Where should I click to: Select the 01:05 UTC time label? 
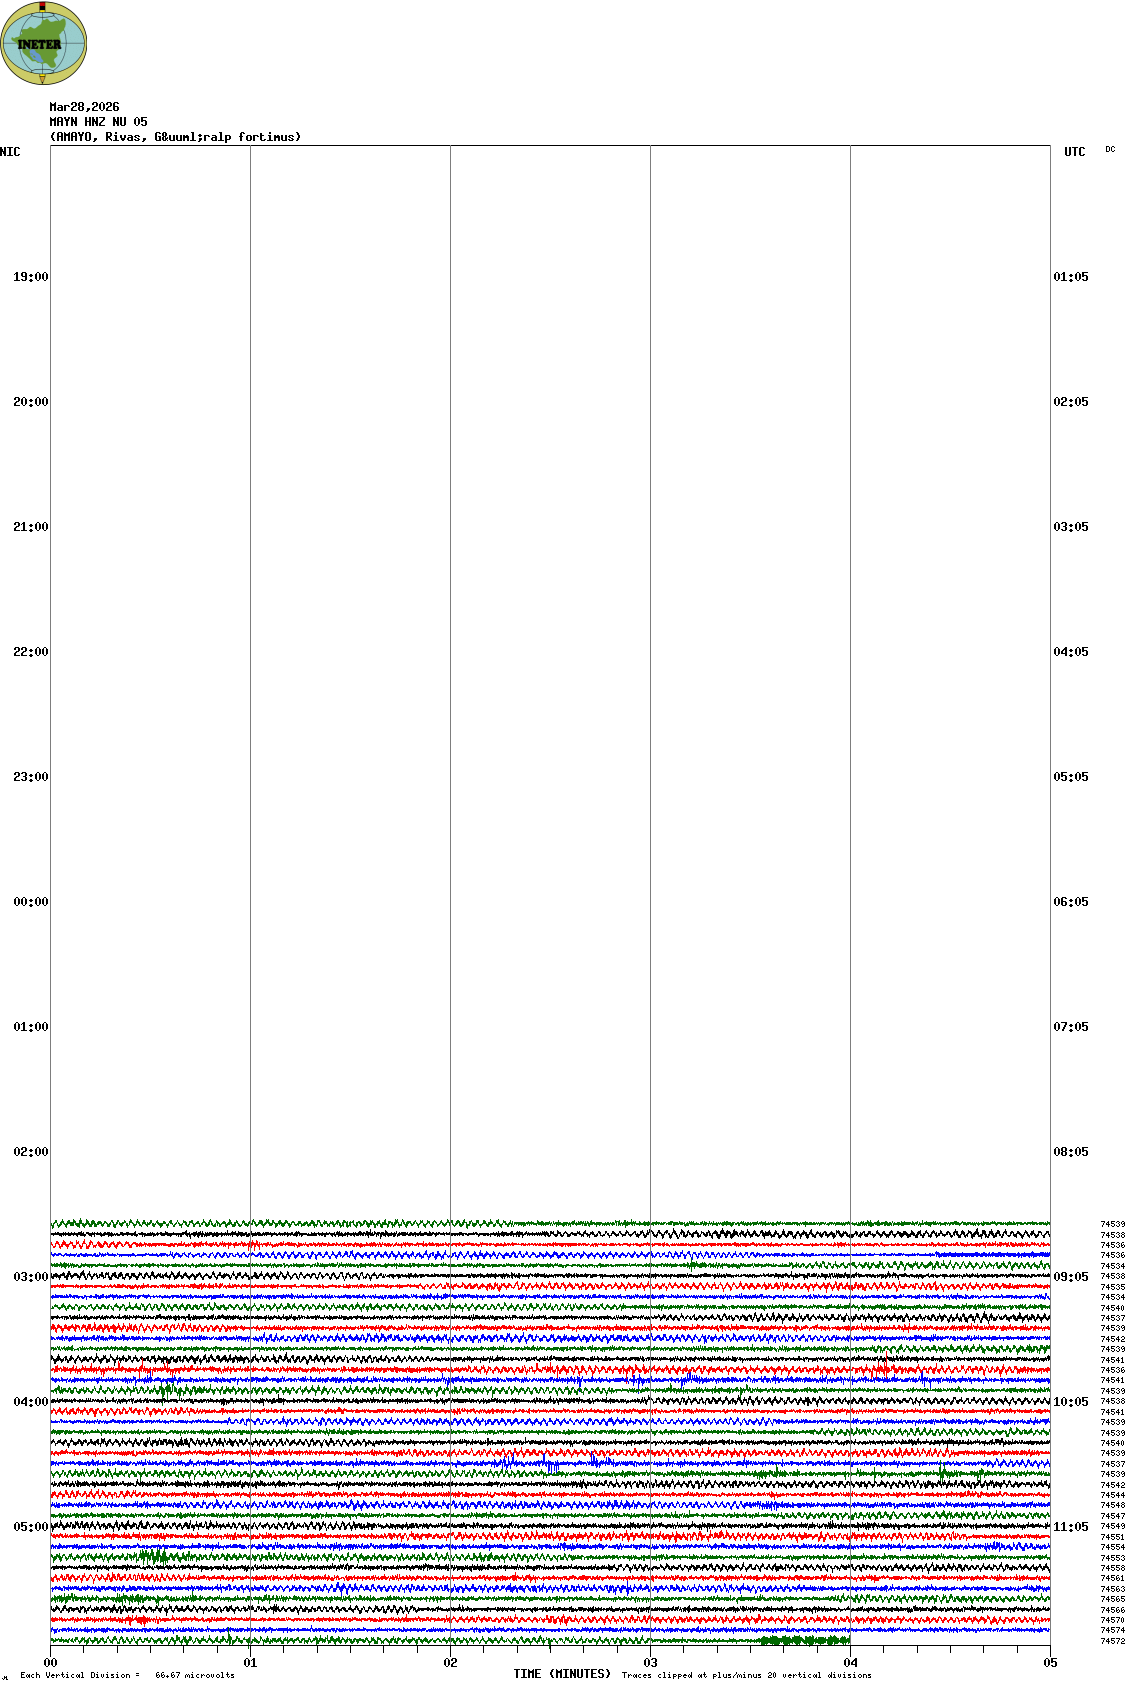coord(1071,277)
